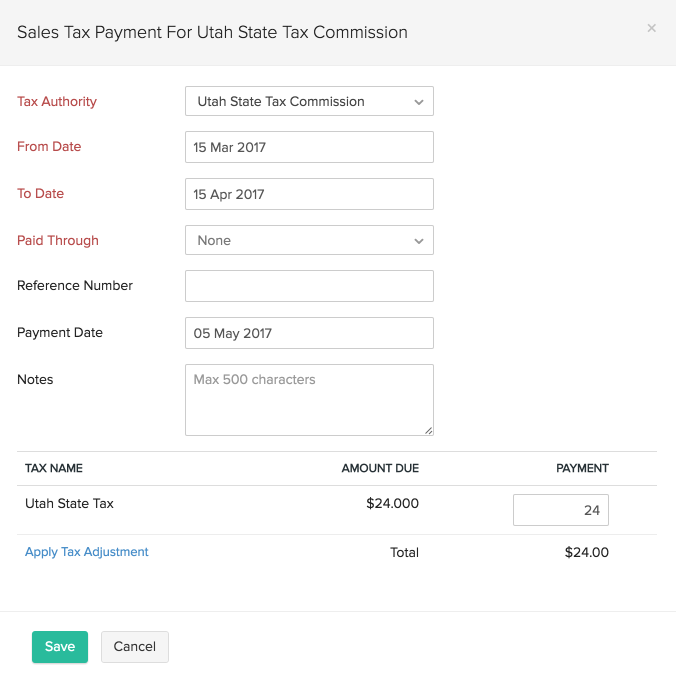Click the Amount Due column header
This screenshot has width=676, height=682.
pyautogui.click(x=380, y=468)
